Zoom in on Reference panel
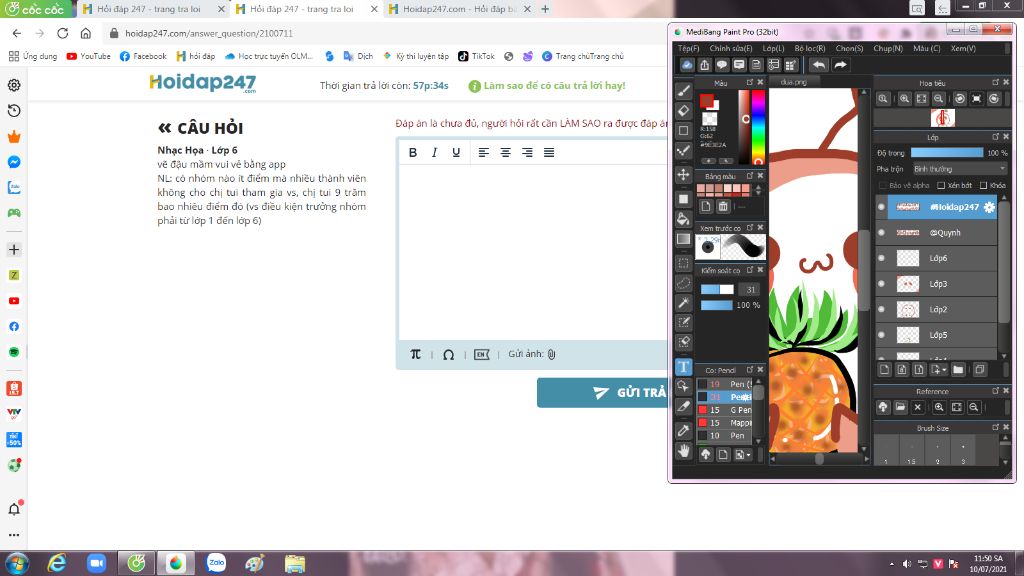 click(939, 407)
